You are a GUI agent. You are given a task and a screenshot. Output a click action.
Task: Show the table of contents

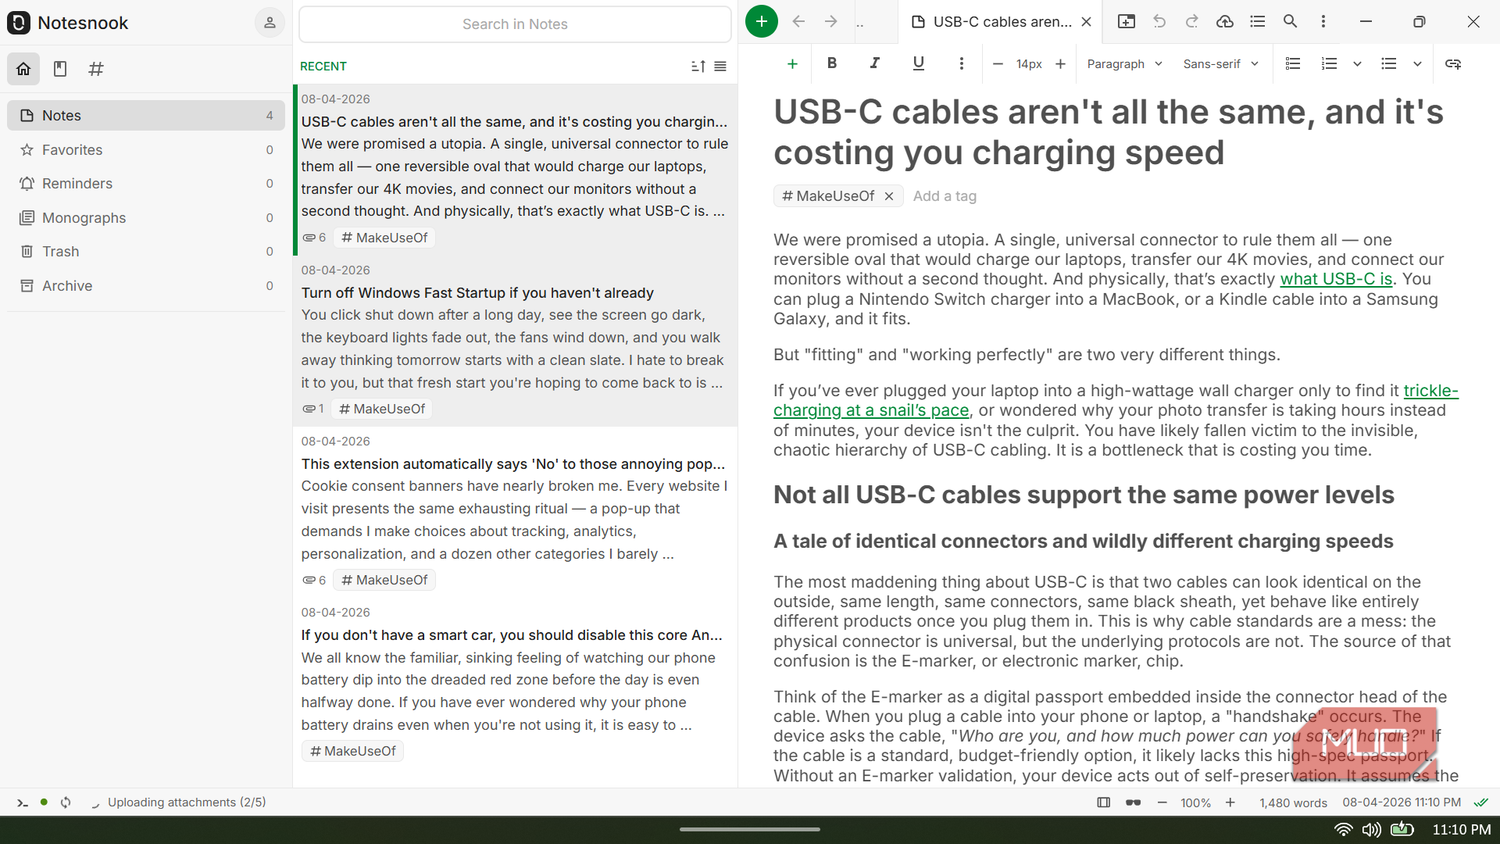pyautogui.click(x=1258, y=21)
